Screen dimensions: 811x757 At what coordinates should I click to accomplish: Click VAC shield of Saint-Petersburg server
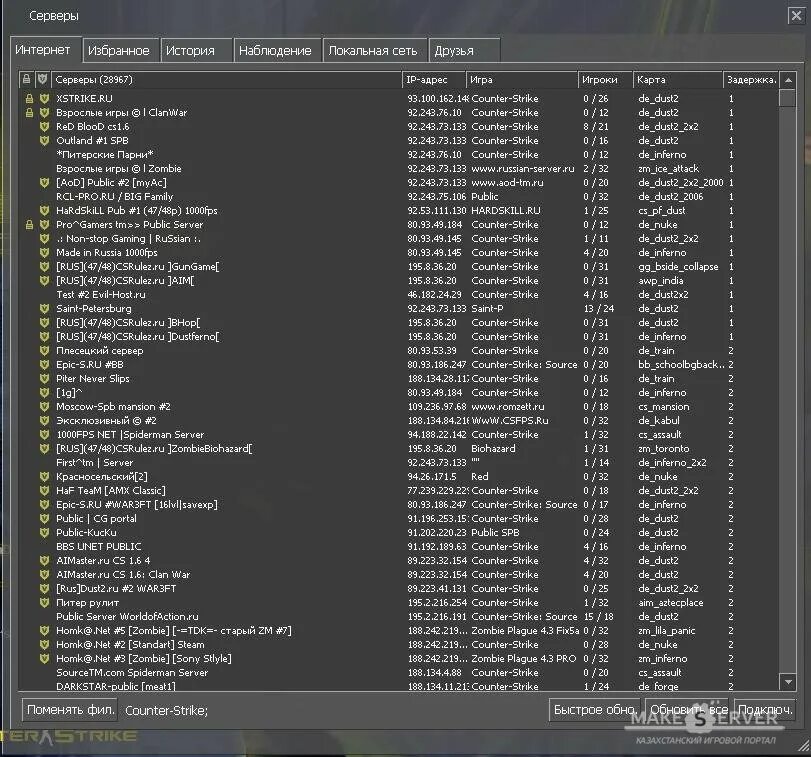tap(44, 308)
